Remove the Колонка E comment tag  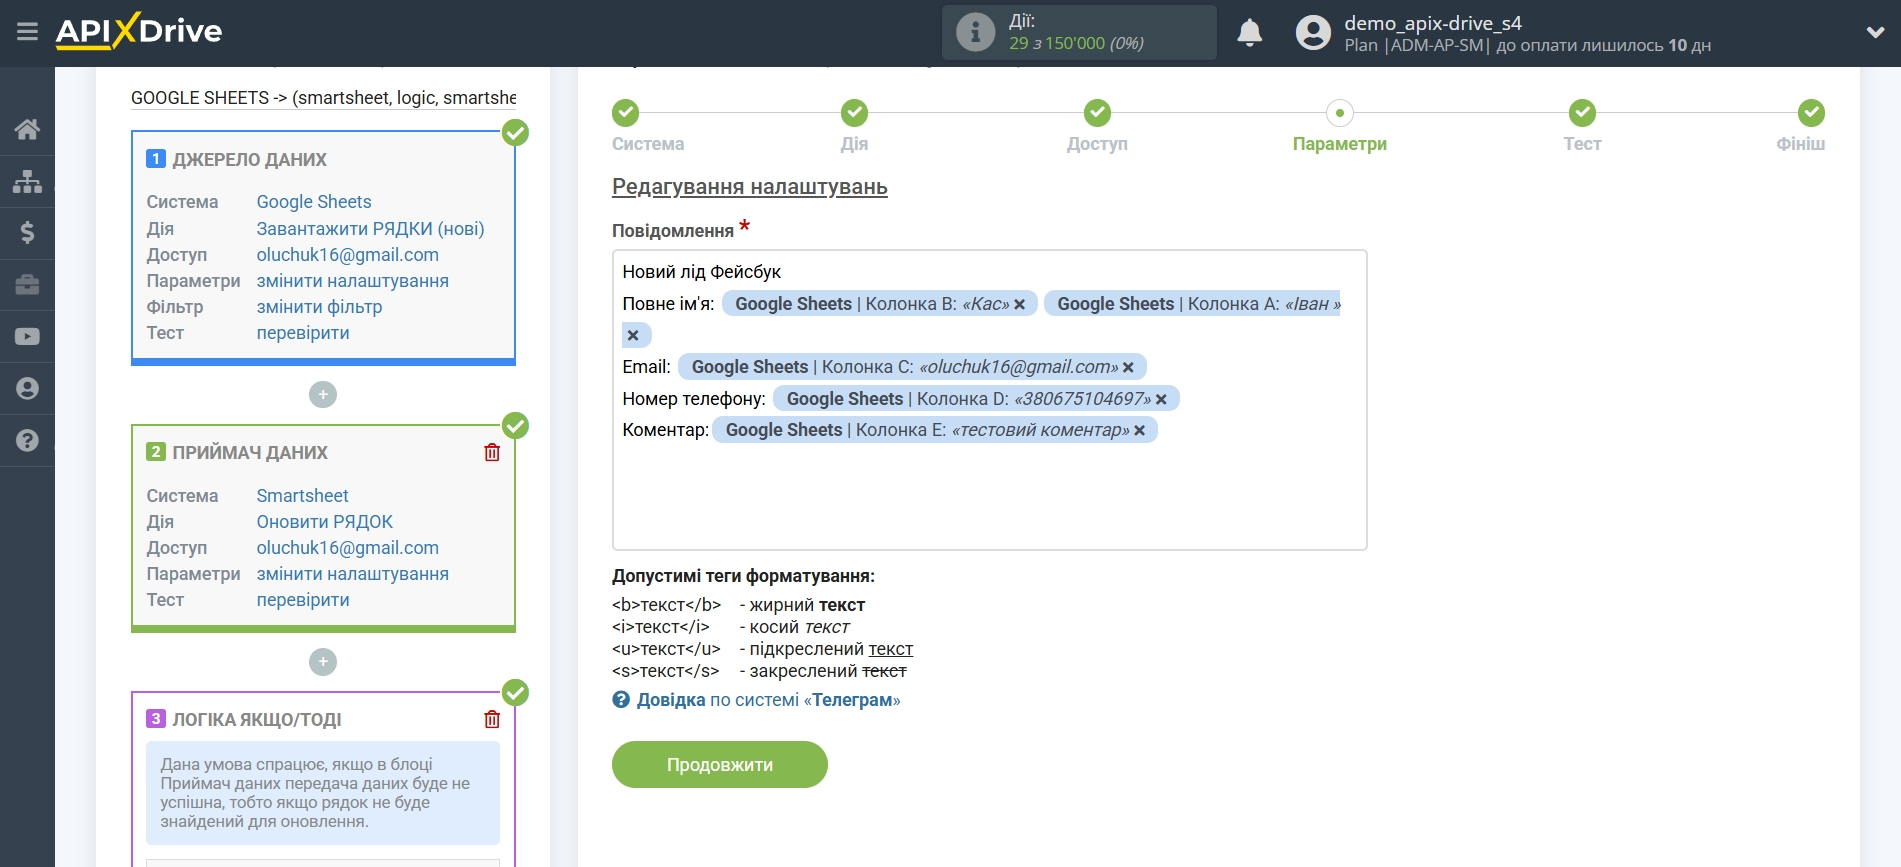(1139, 431)
